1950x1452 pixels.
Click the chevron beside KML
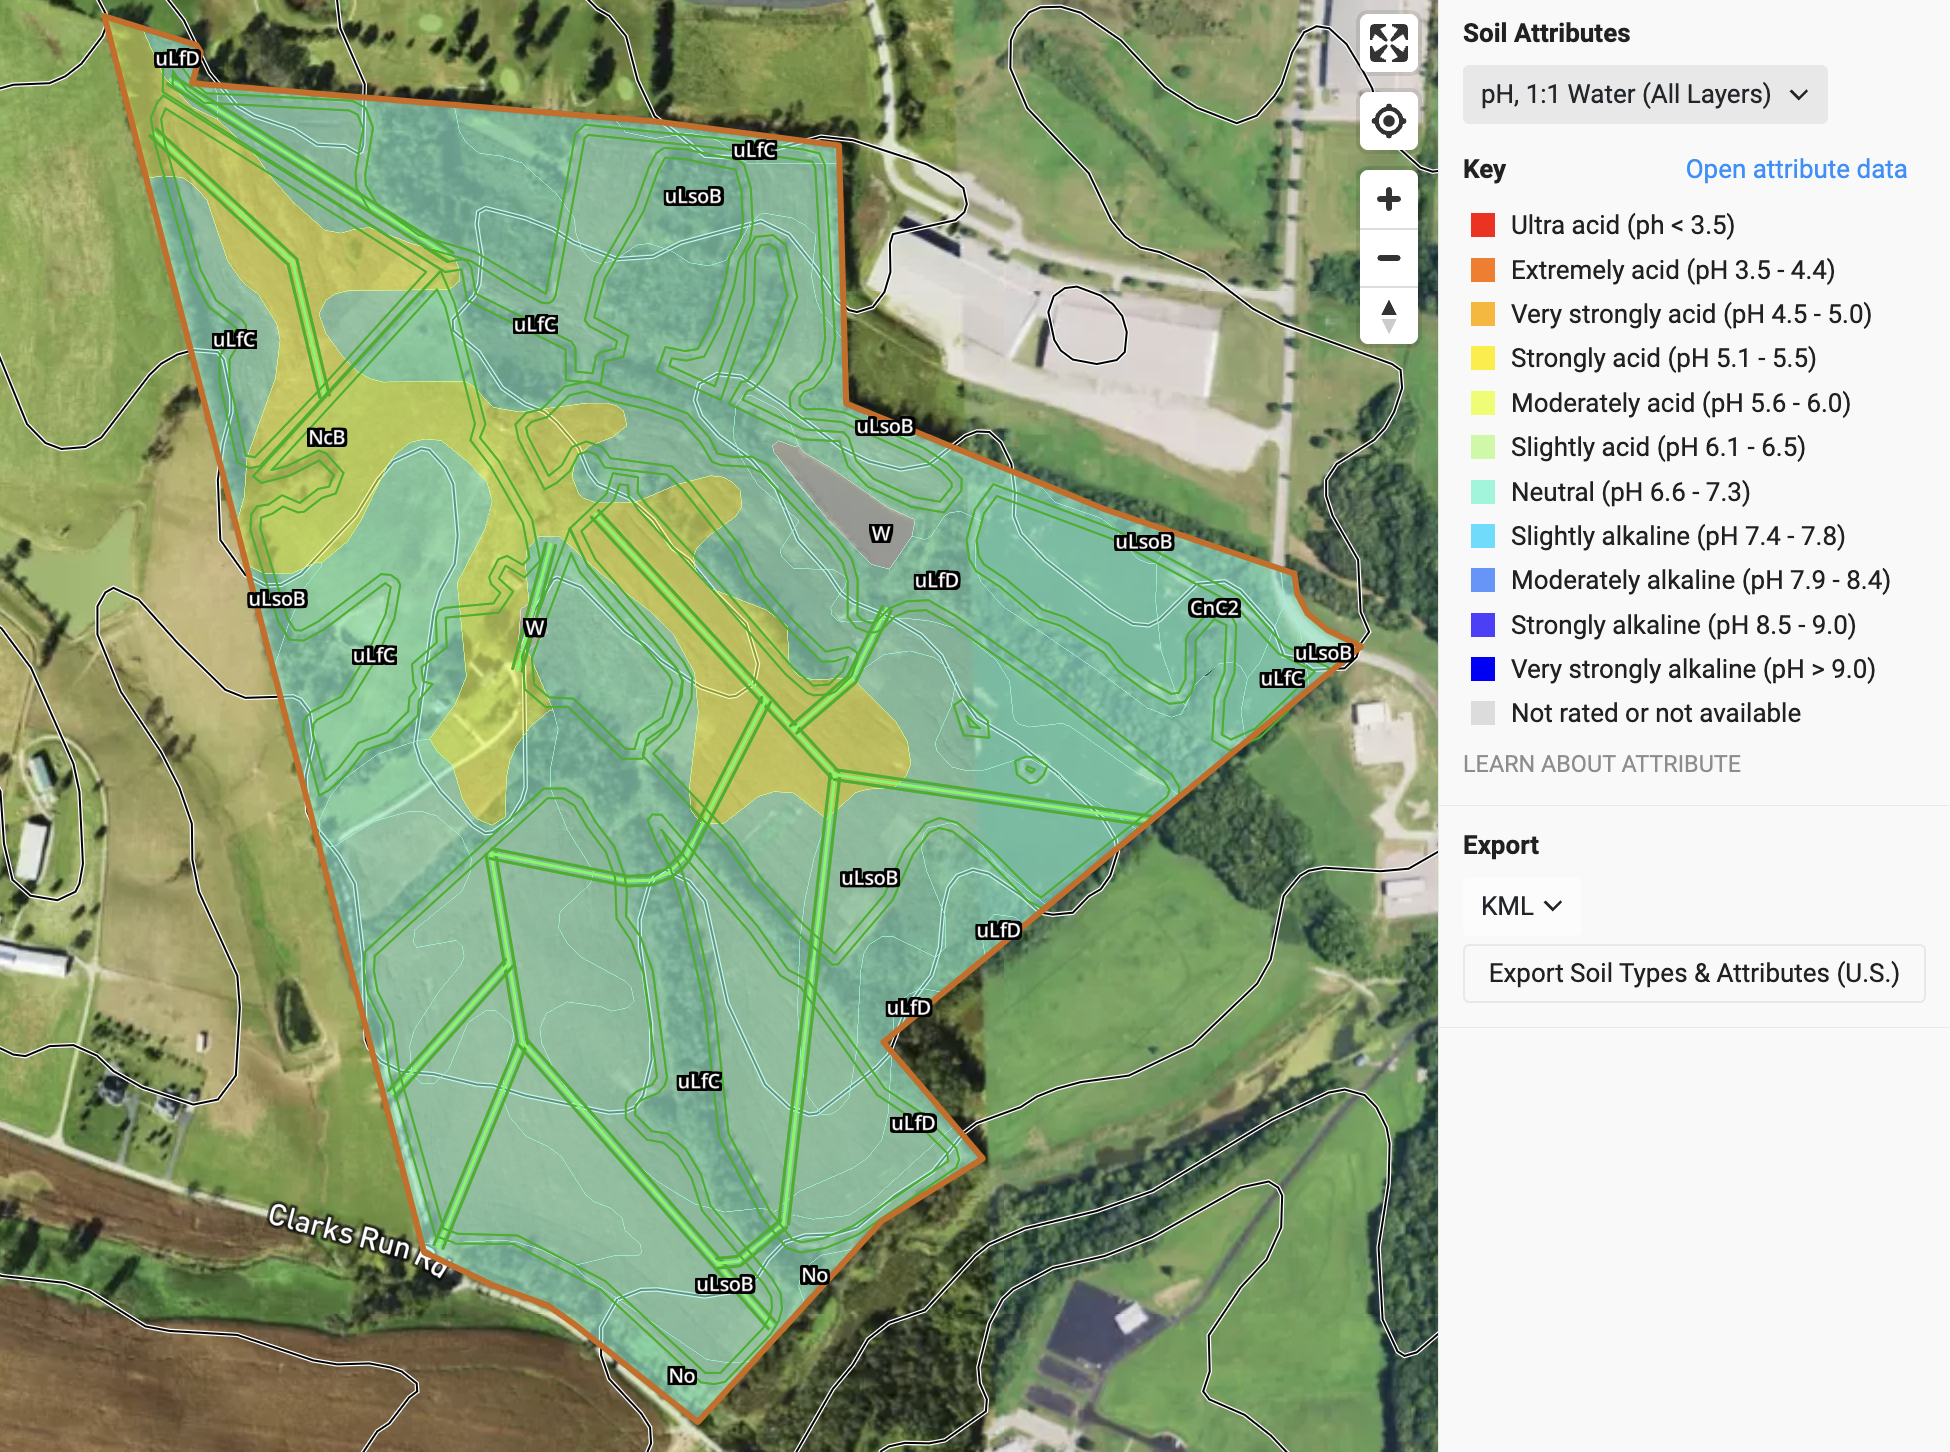tap(1553, 906)
